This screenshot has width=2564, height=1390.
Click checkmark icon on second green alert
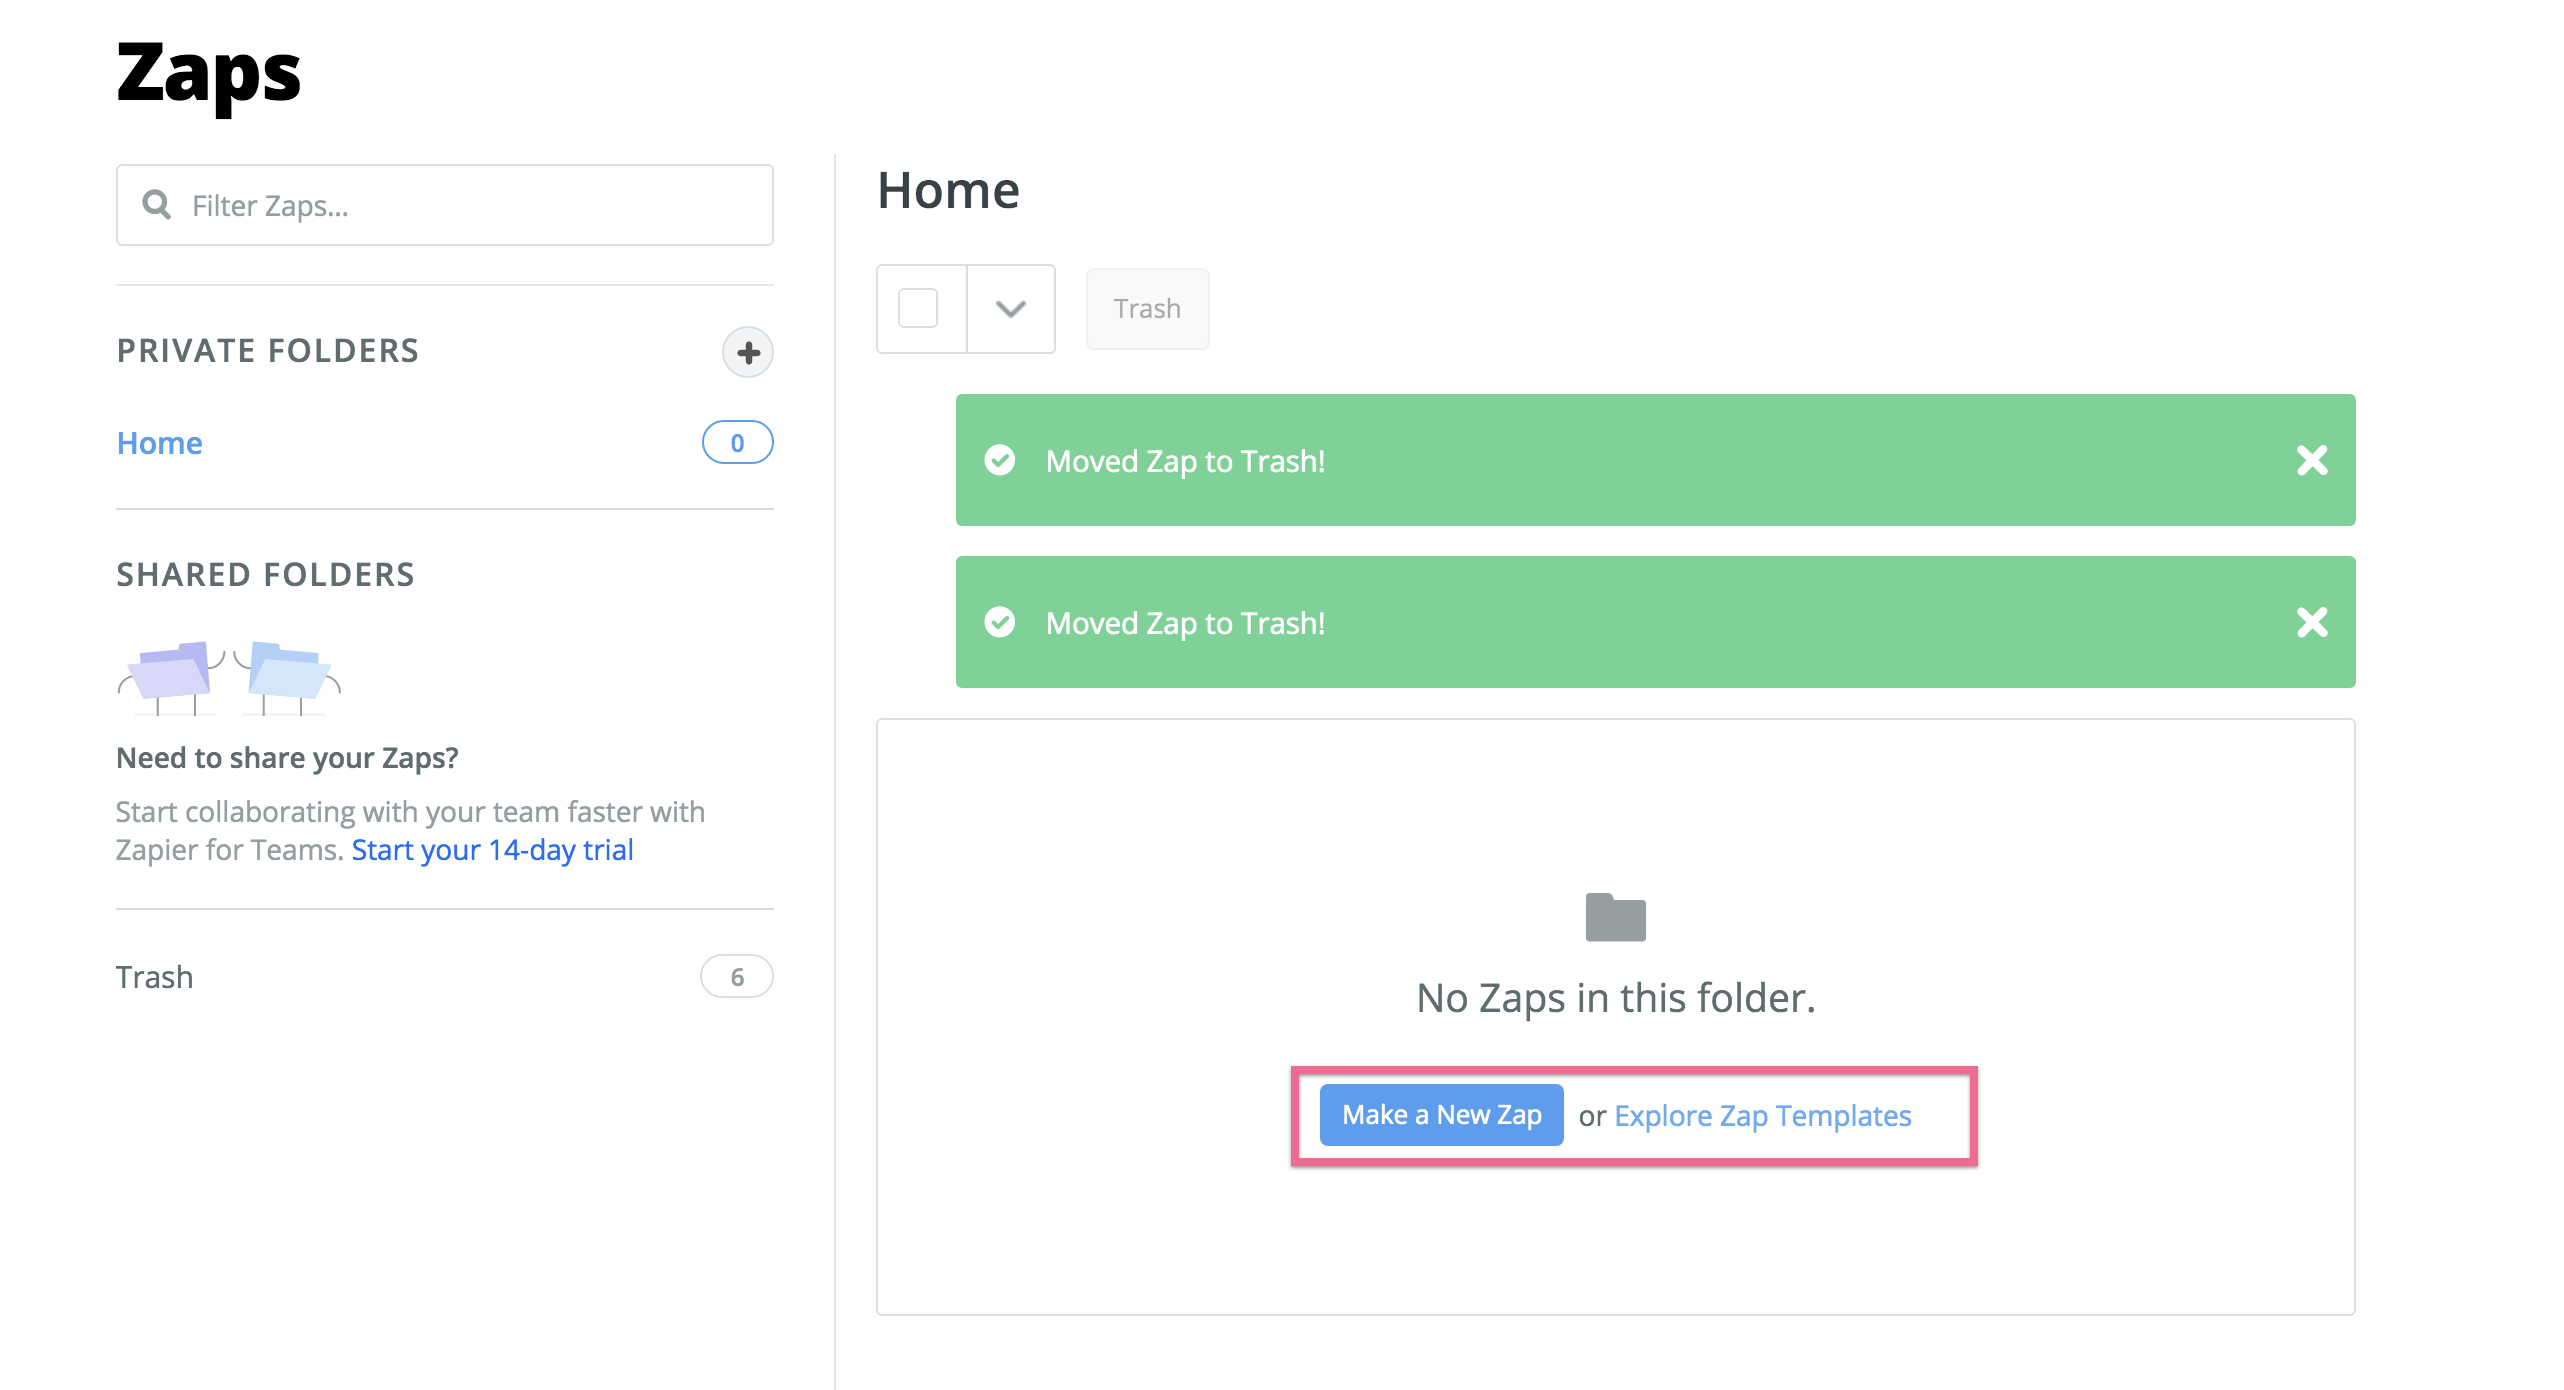999,622
